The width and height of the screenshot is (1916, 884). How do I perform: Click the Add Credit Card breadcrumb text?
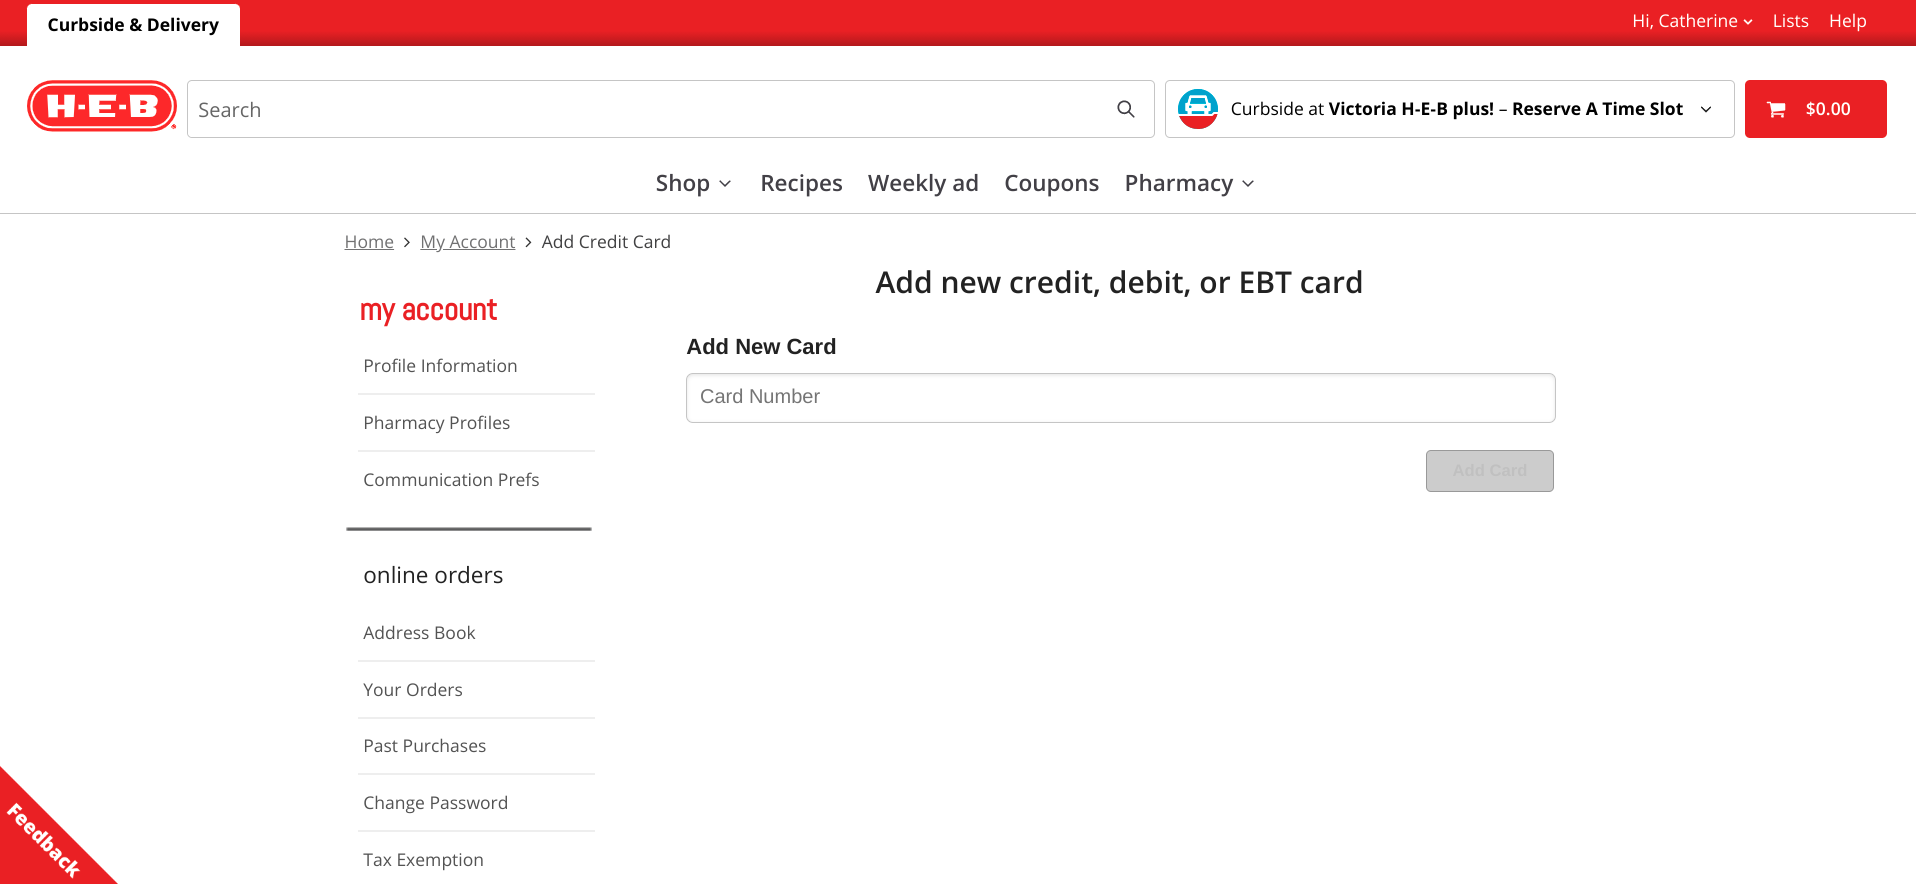point(606,242)
